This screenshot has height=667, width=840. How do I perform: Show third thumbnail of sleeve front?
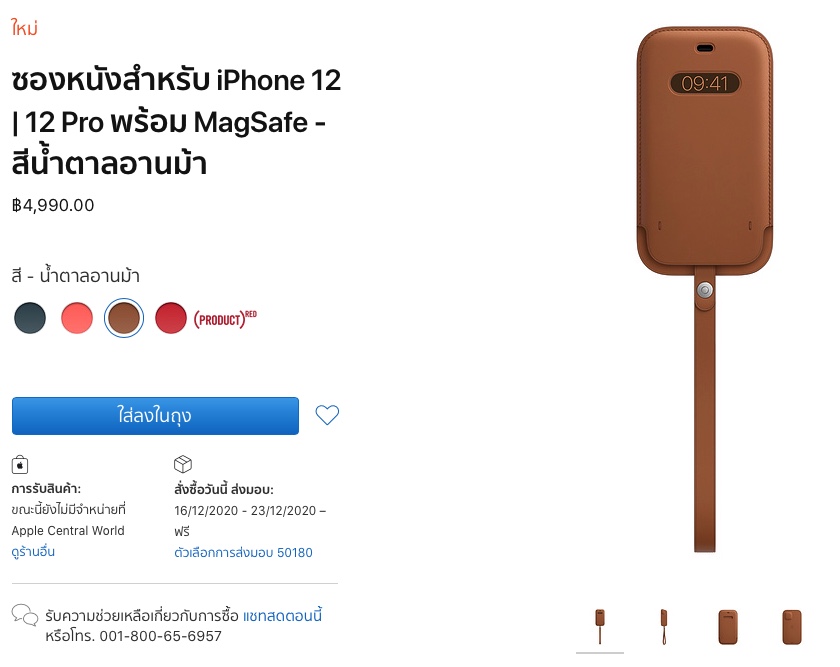pyautogui.click(x=728, y=627)
